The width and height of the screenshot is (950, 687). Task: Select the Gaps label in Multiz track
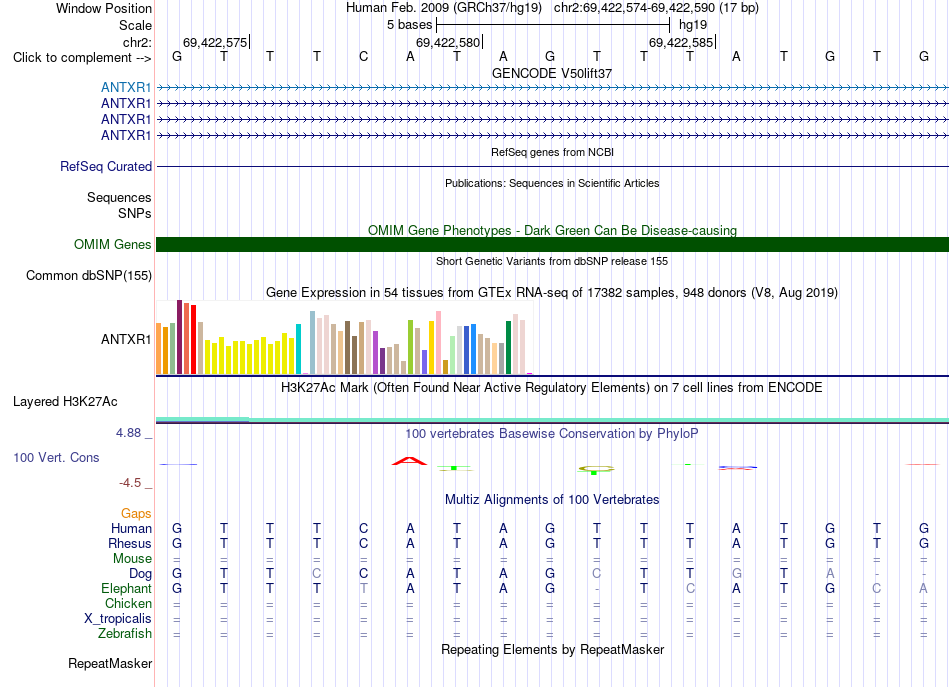(136, 513)
